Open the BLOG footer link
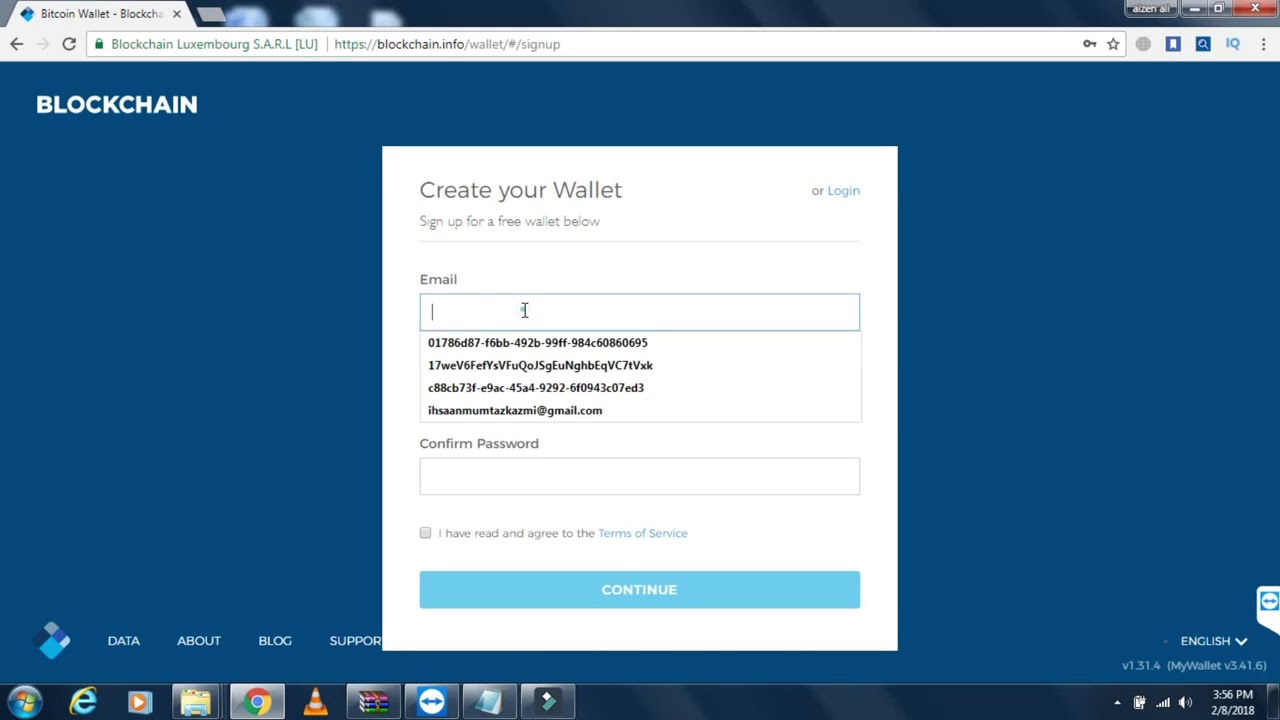This screenshot has width=1280, height=720. [x=275, y=641]
